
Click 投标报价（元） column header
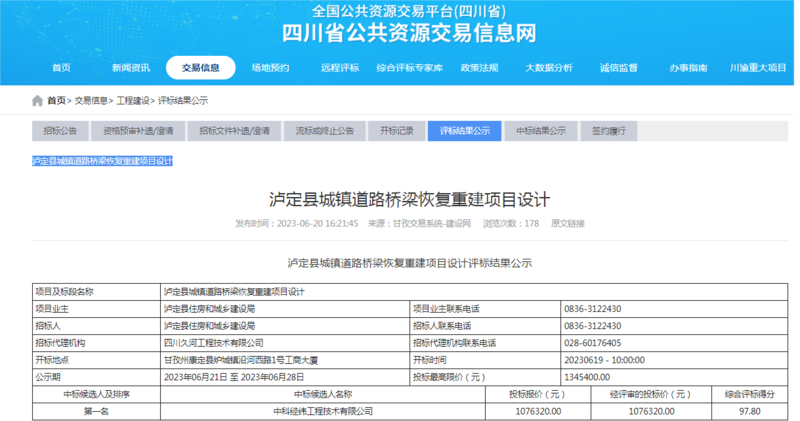538,394
